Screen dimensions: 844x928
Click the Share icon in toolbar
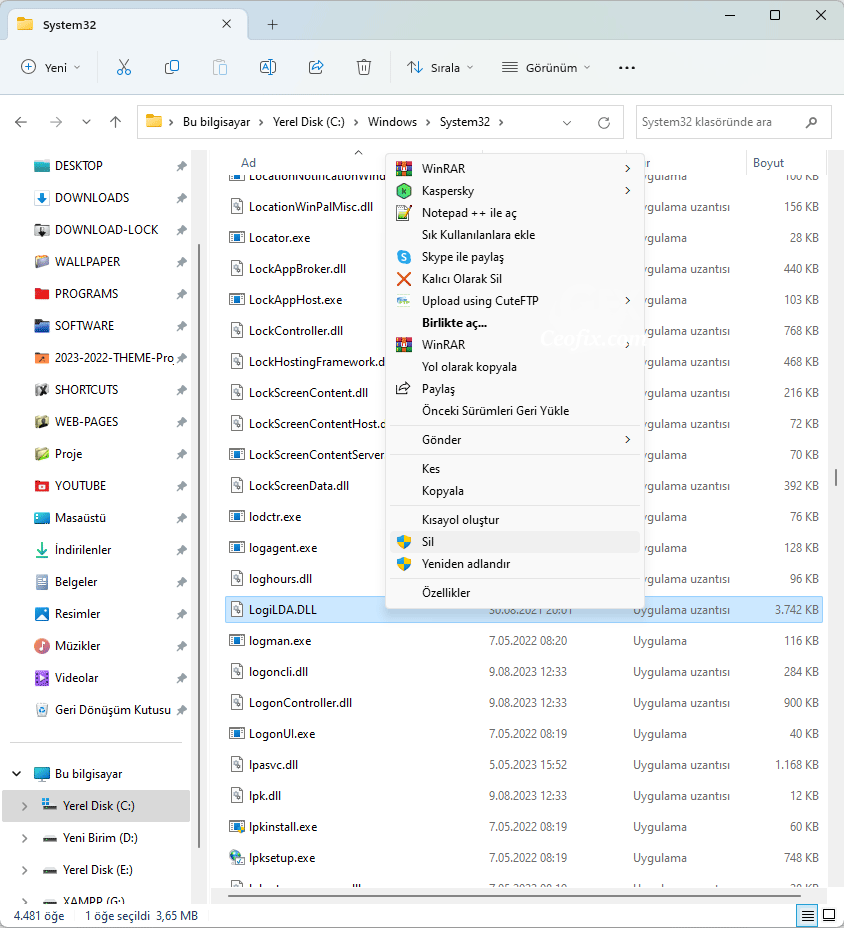click(316, 67)
